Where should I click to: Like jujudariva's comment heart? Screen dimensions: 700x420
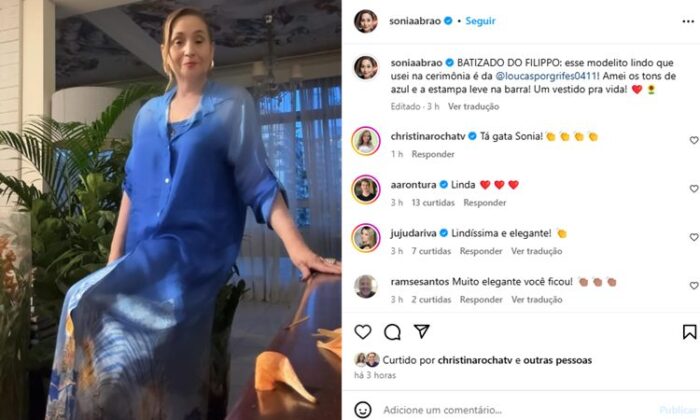[694, 237]
